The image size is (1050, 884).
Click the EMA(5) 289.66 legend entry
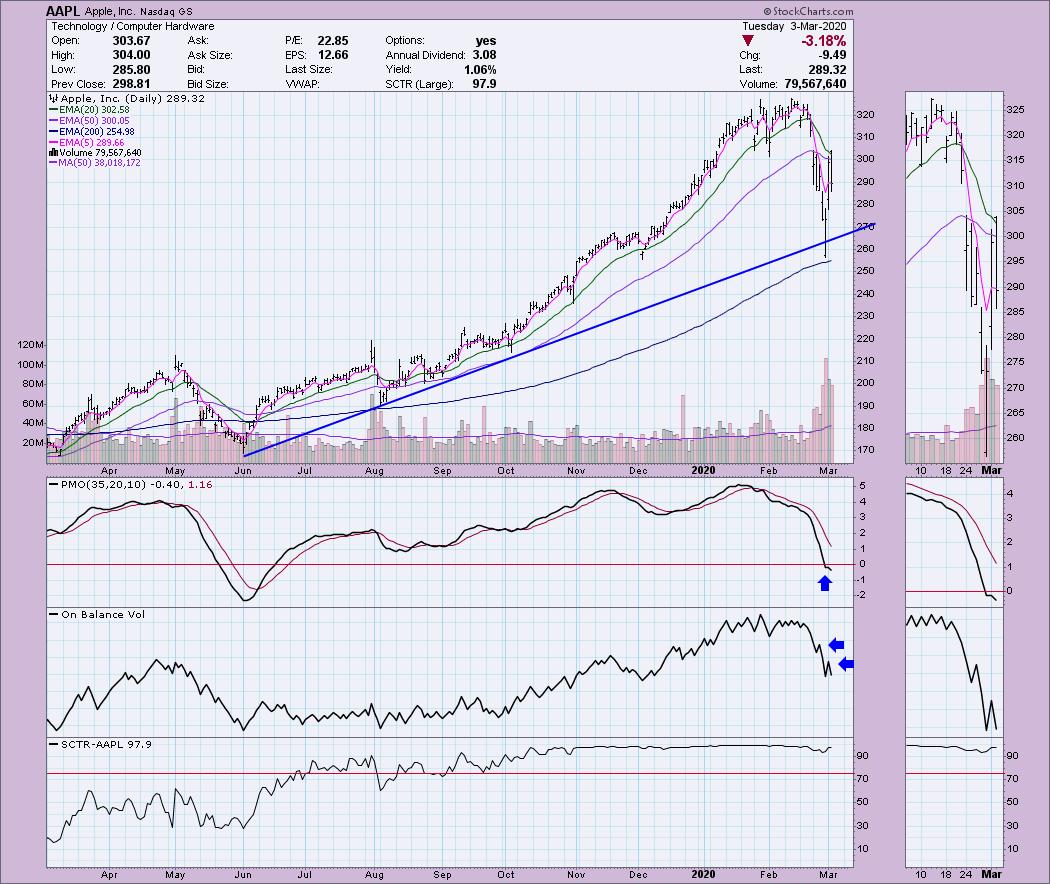click(x=86, y=143)
